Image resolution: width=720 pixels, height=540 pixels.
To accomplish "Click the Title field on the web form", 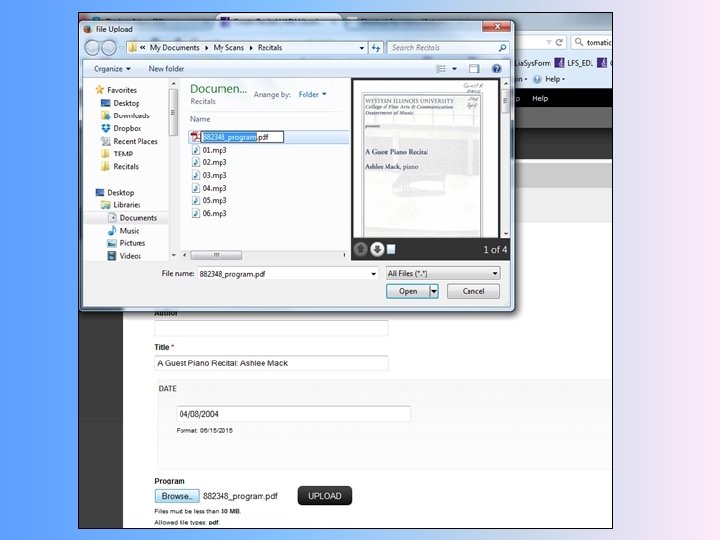I will [x=271, y=363].
